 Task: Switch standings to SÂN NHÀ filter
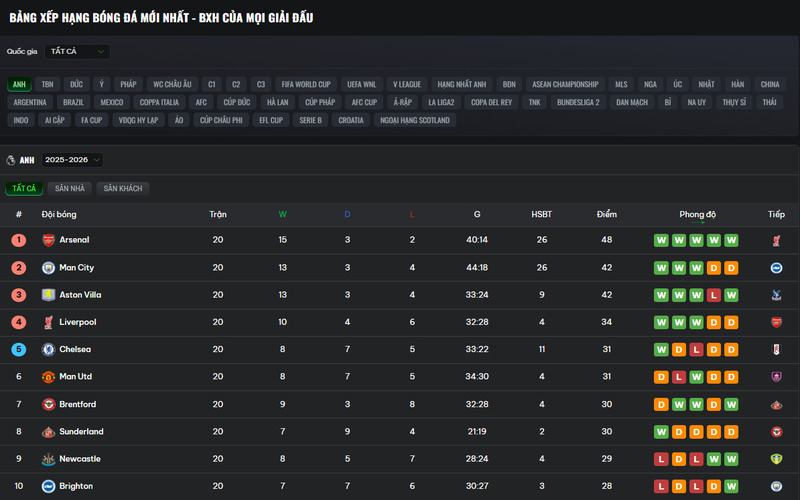(71, 188)
